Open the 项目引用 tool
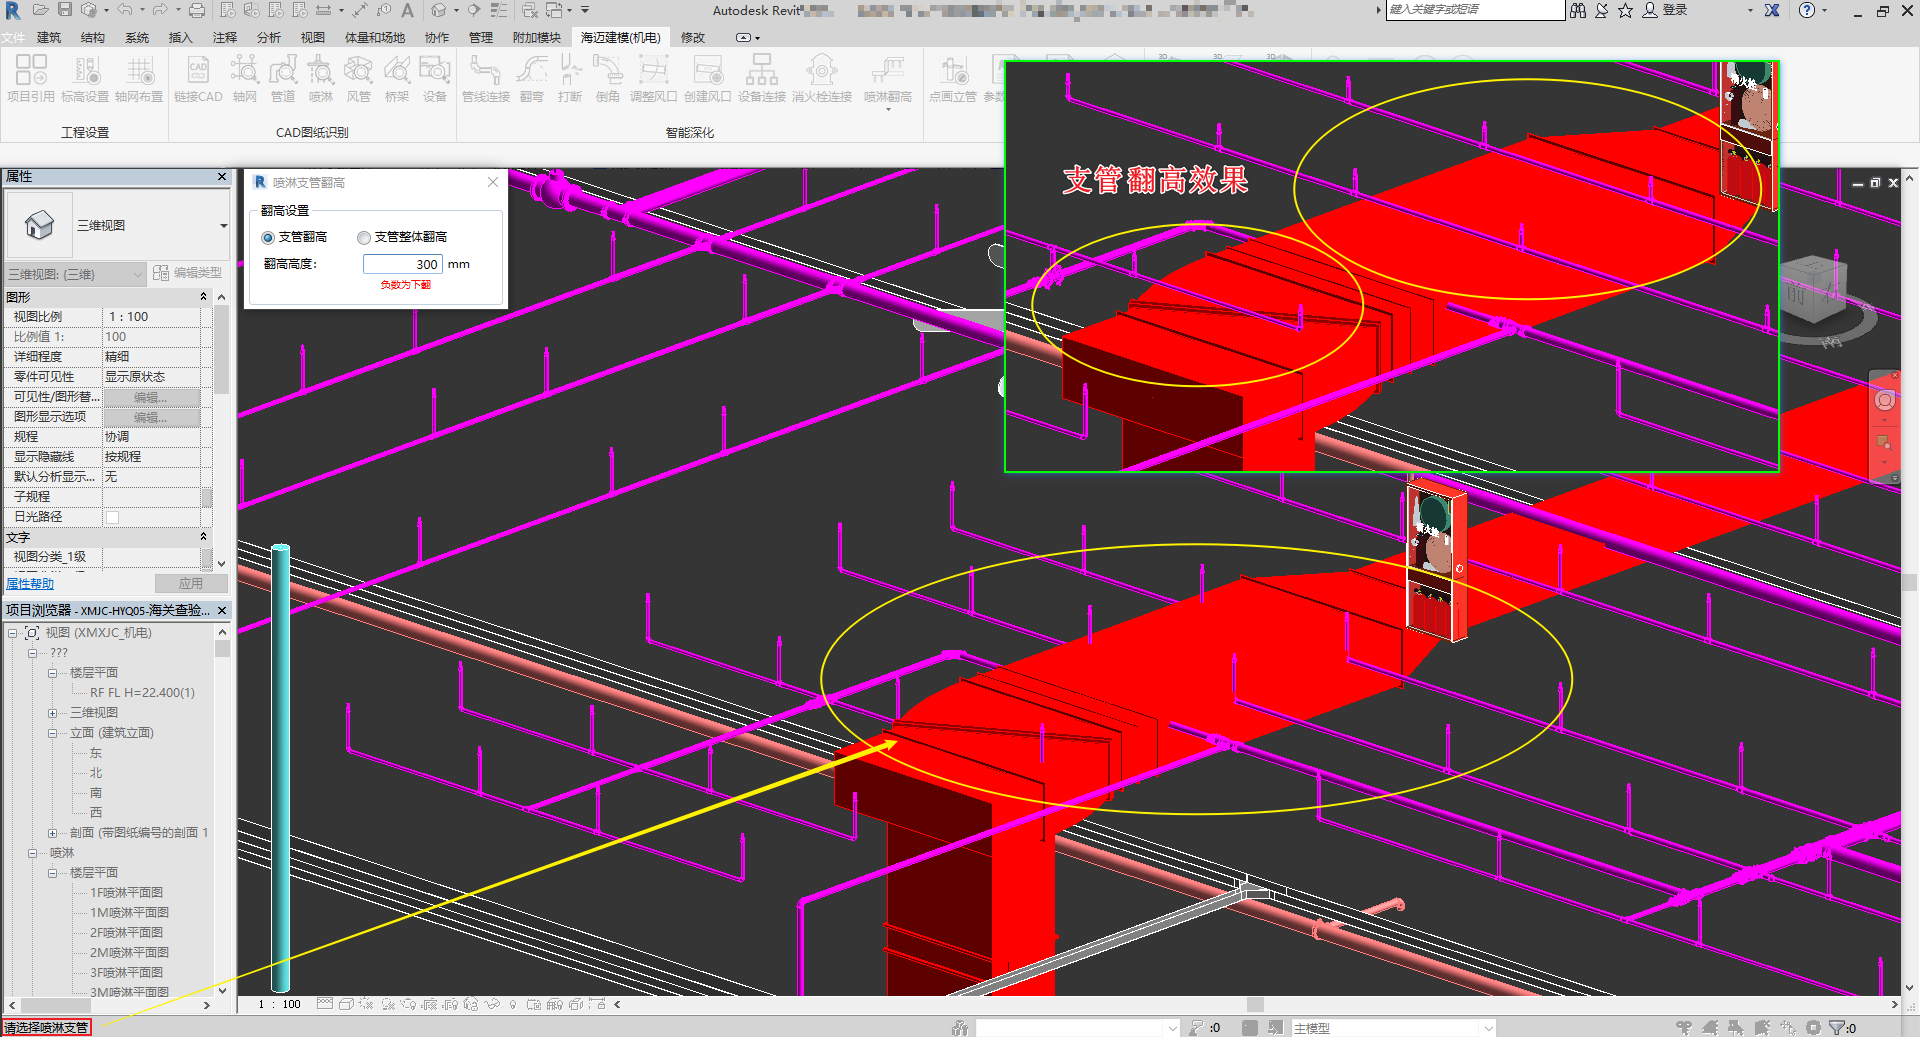 (31, 78)
